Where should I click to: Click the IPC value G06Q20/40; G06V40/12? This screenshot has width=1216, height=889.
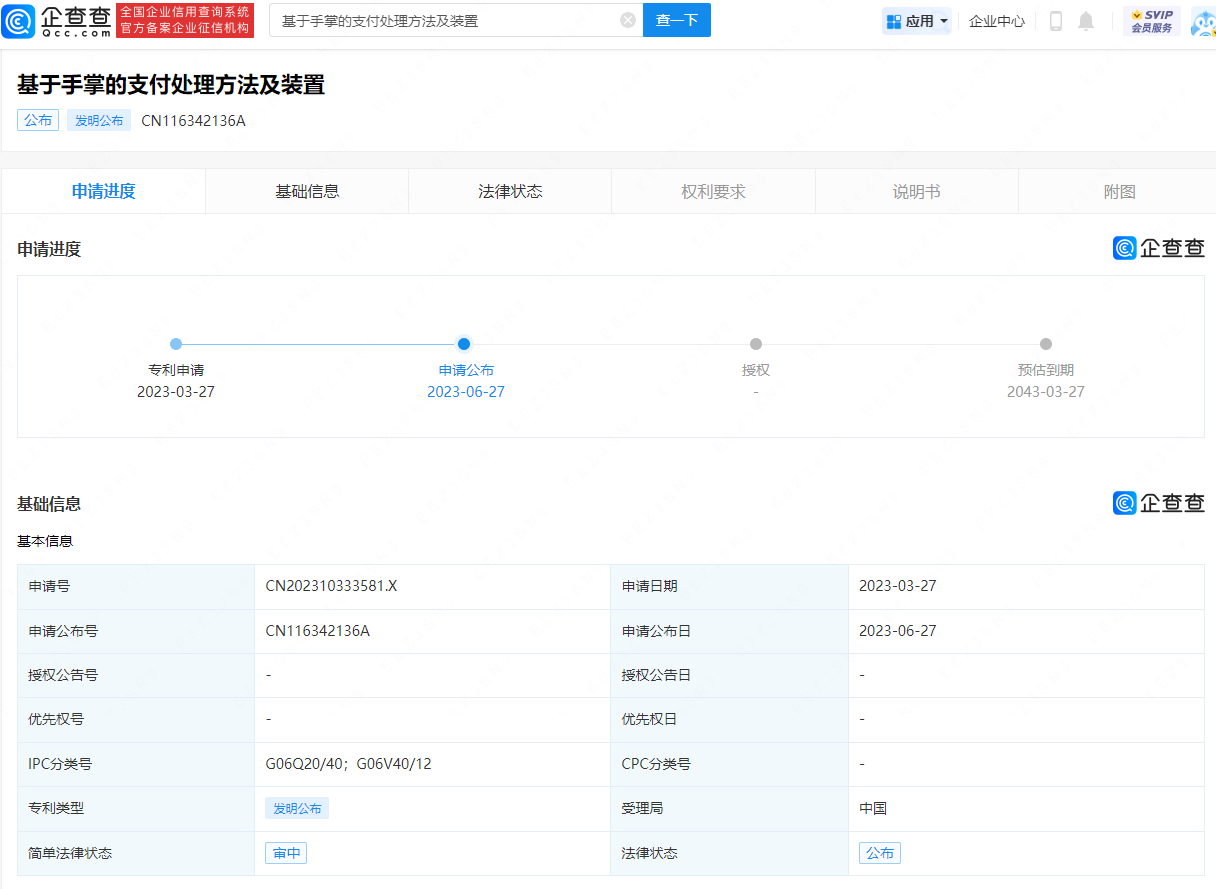(348, 764)
